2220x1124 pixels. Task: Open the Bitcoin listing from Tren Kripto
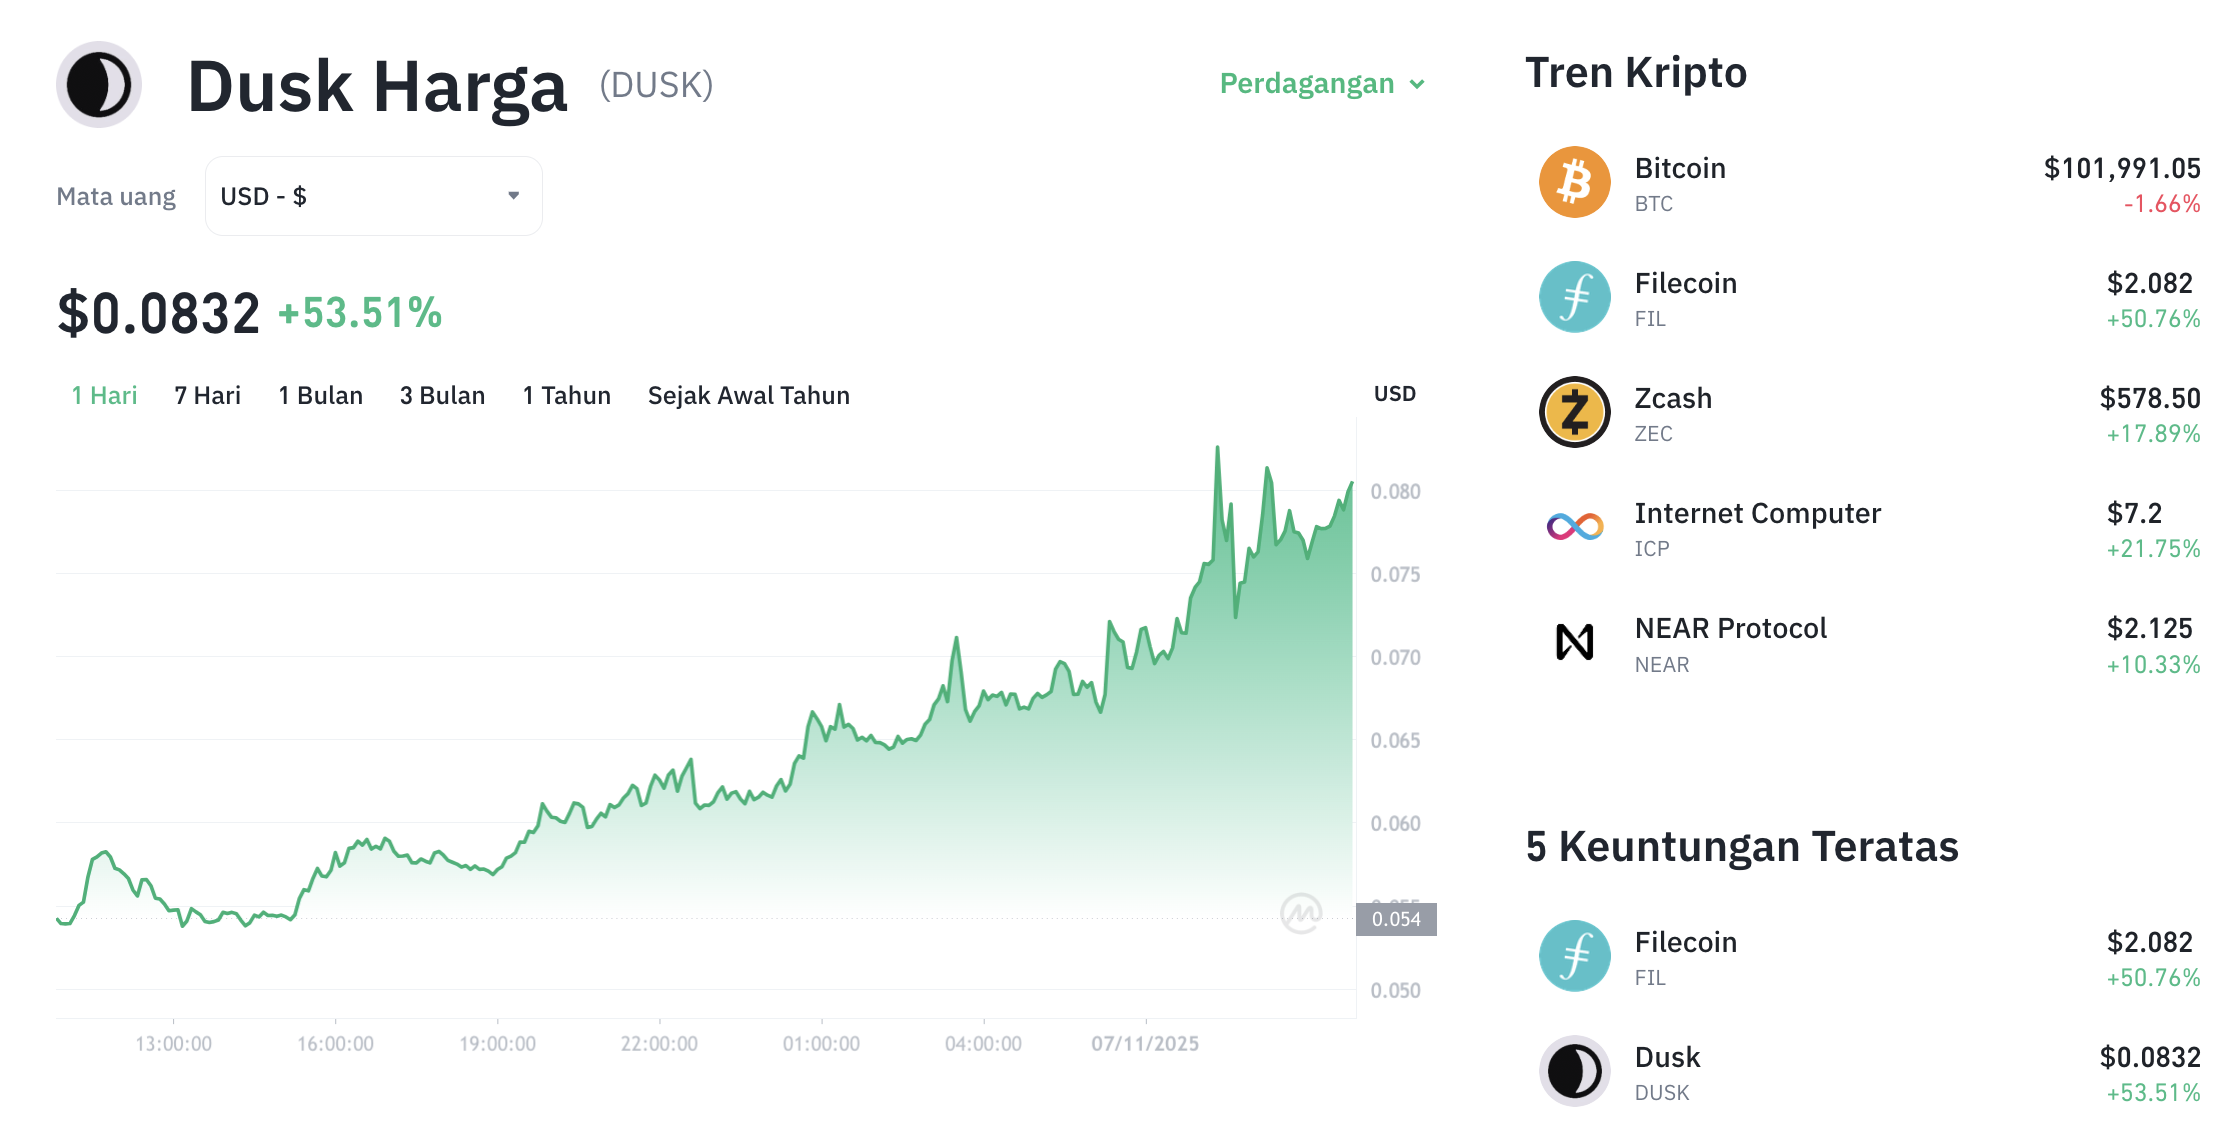[1680, 168]
